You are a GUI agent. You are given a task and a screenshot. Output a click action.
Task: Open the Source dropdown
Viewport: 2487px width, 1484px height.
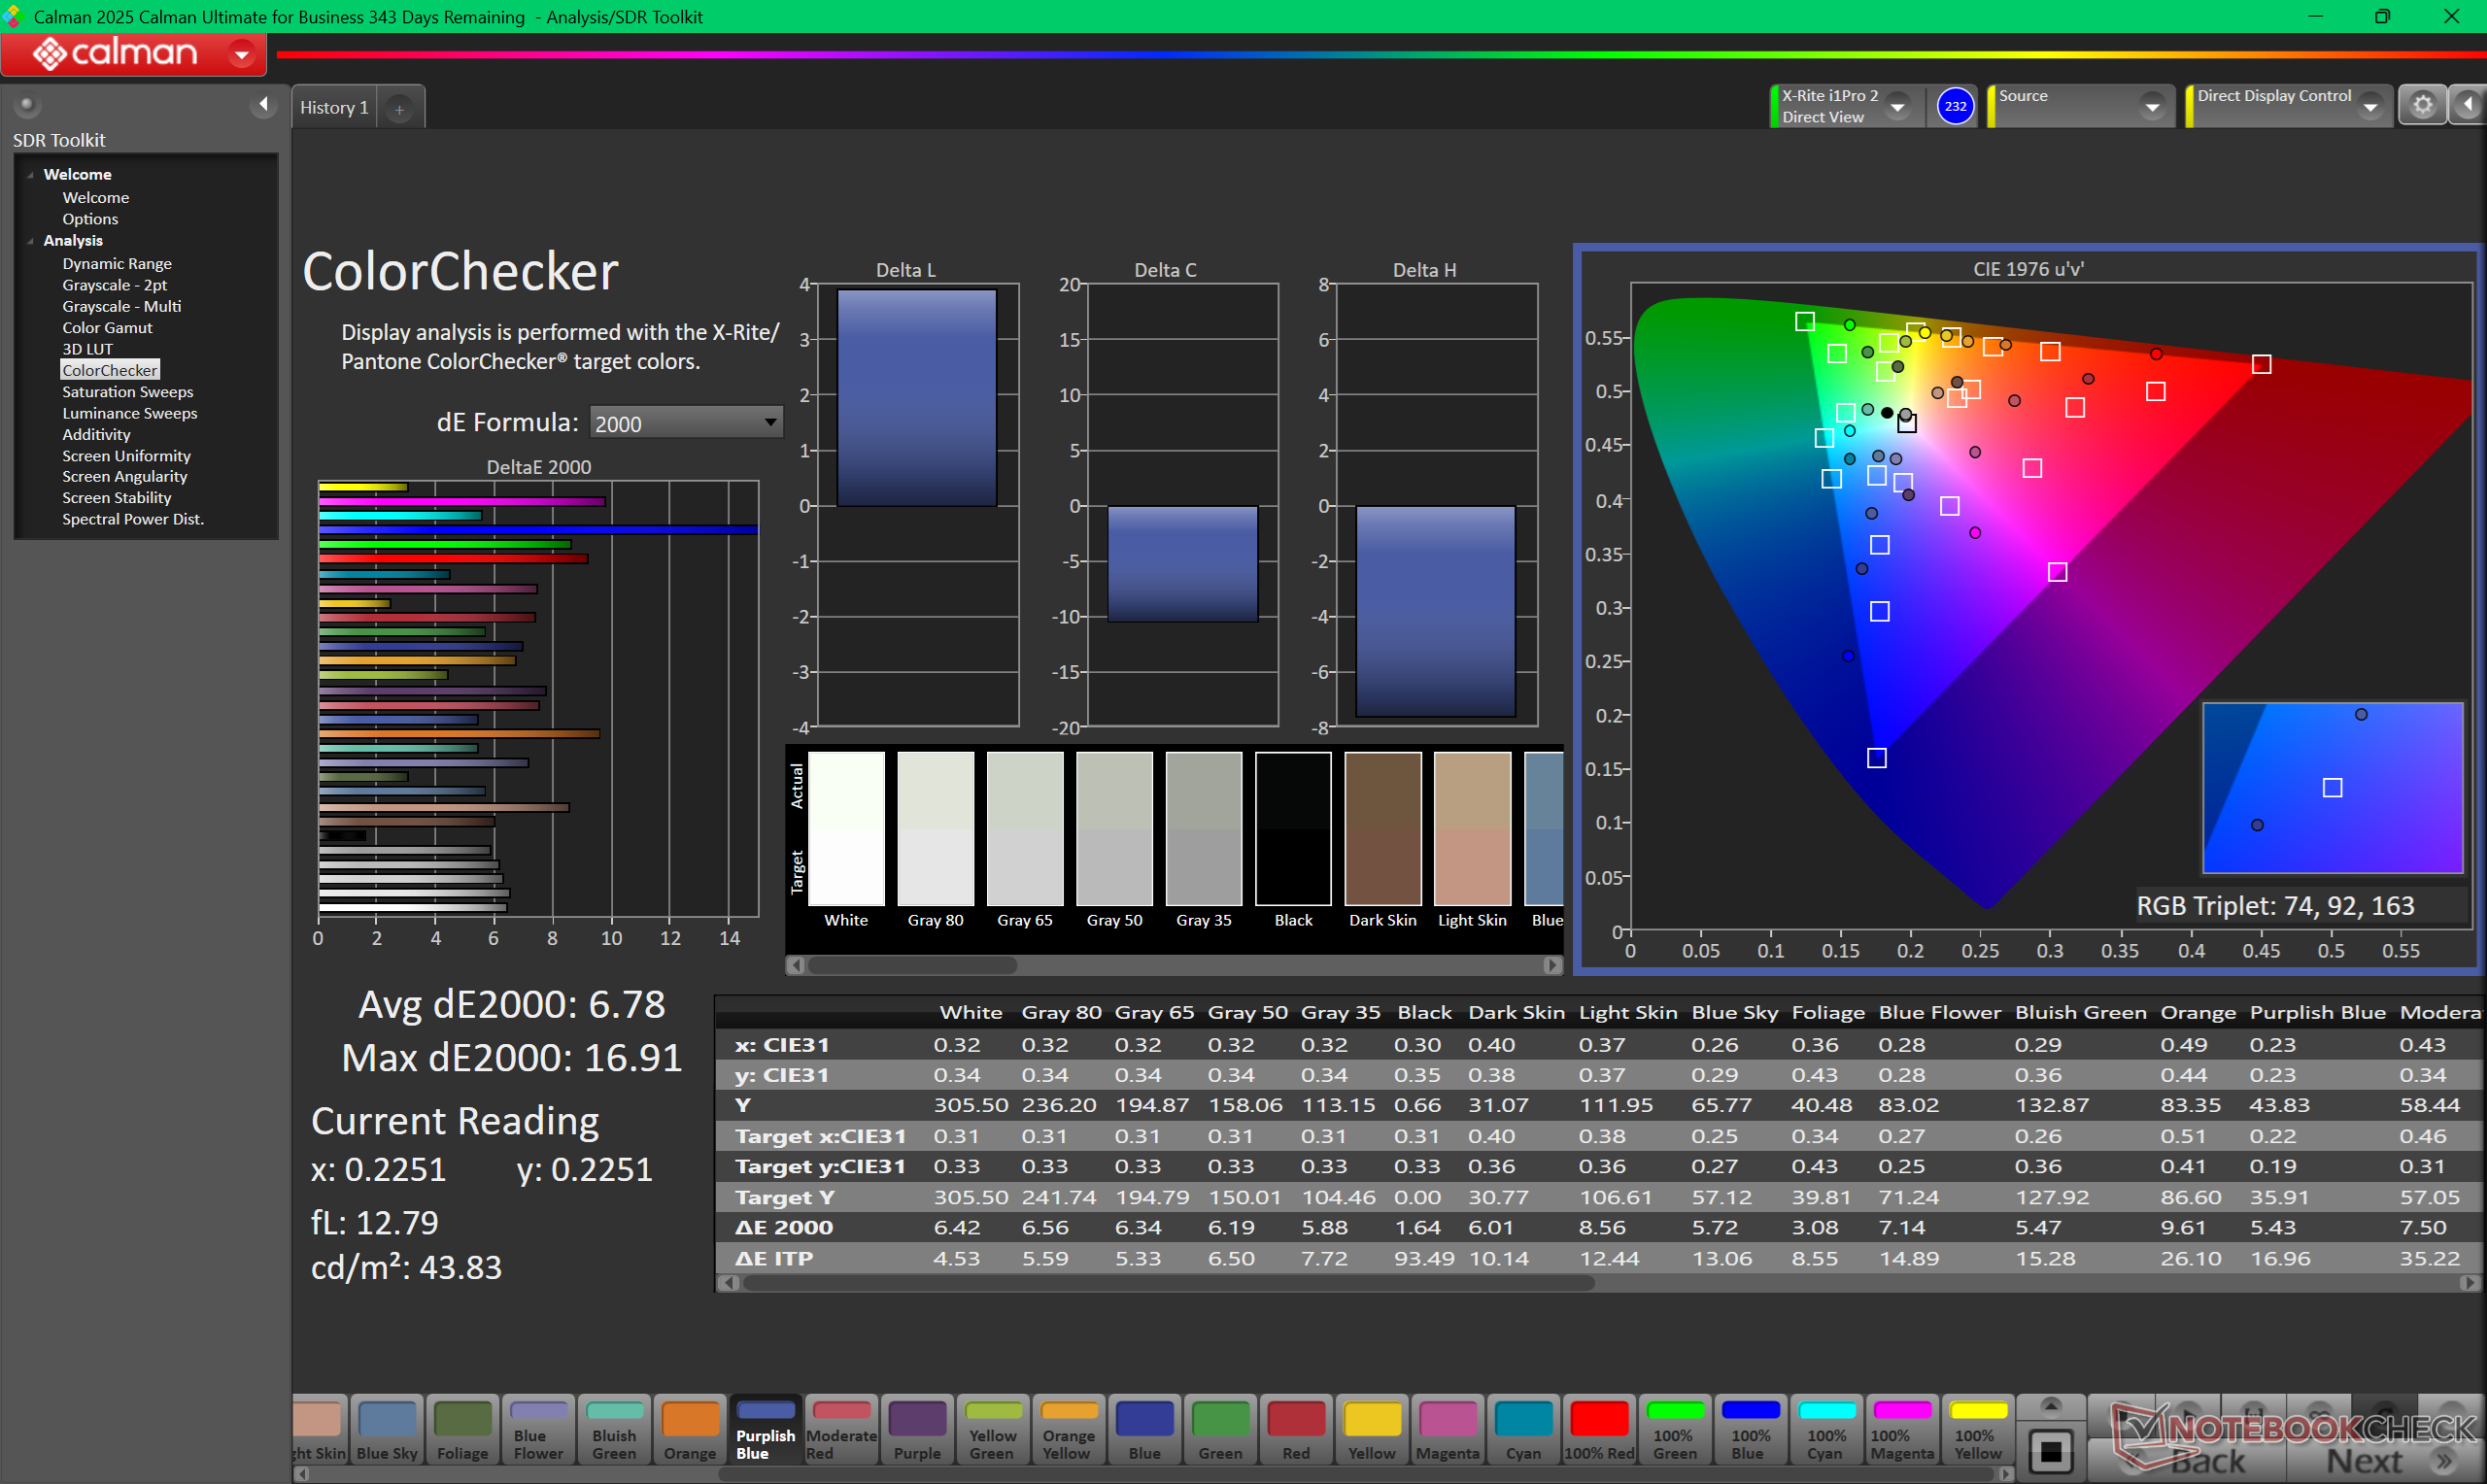(2152, 107)
